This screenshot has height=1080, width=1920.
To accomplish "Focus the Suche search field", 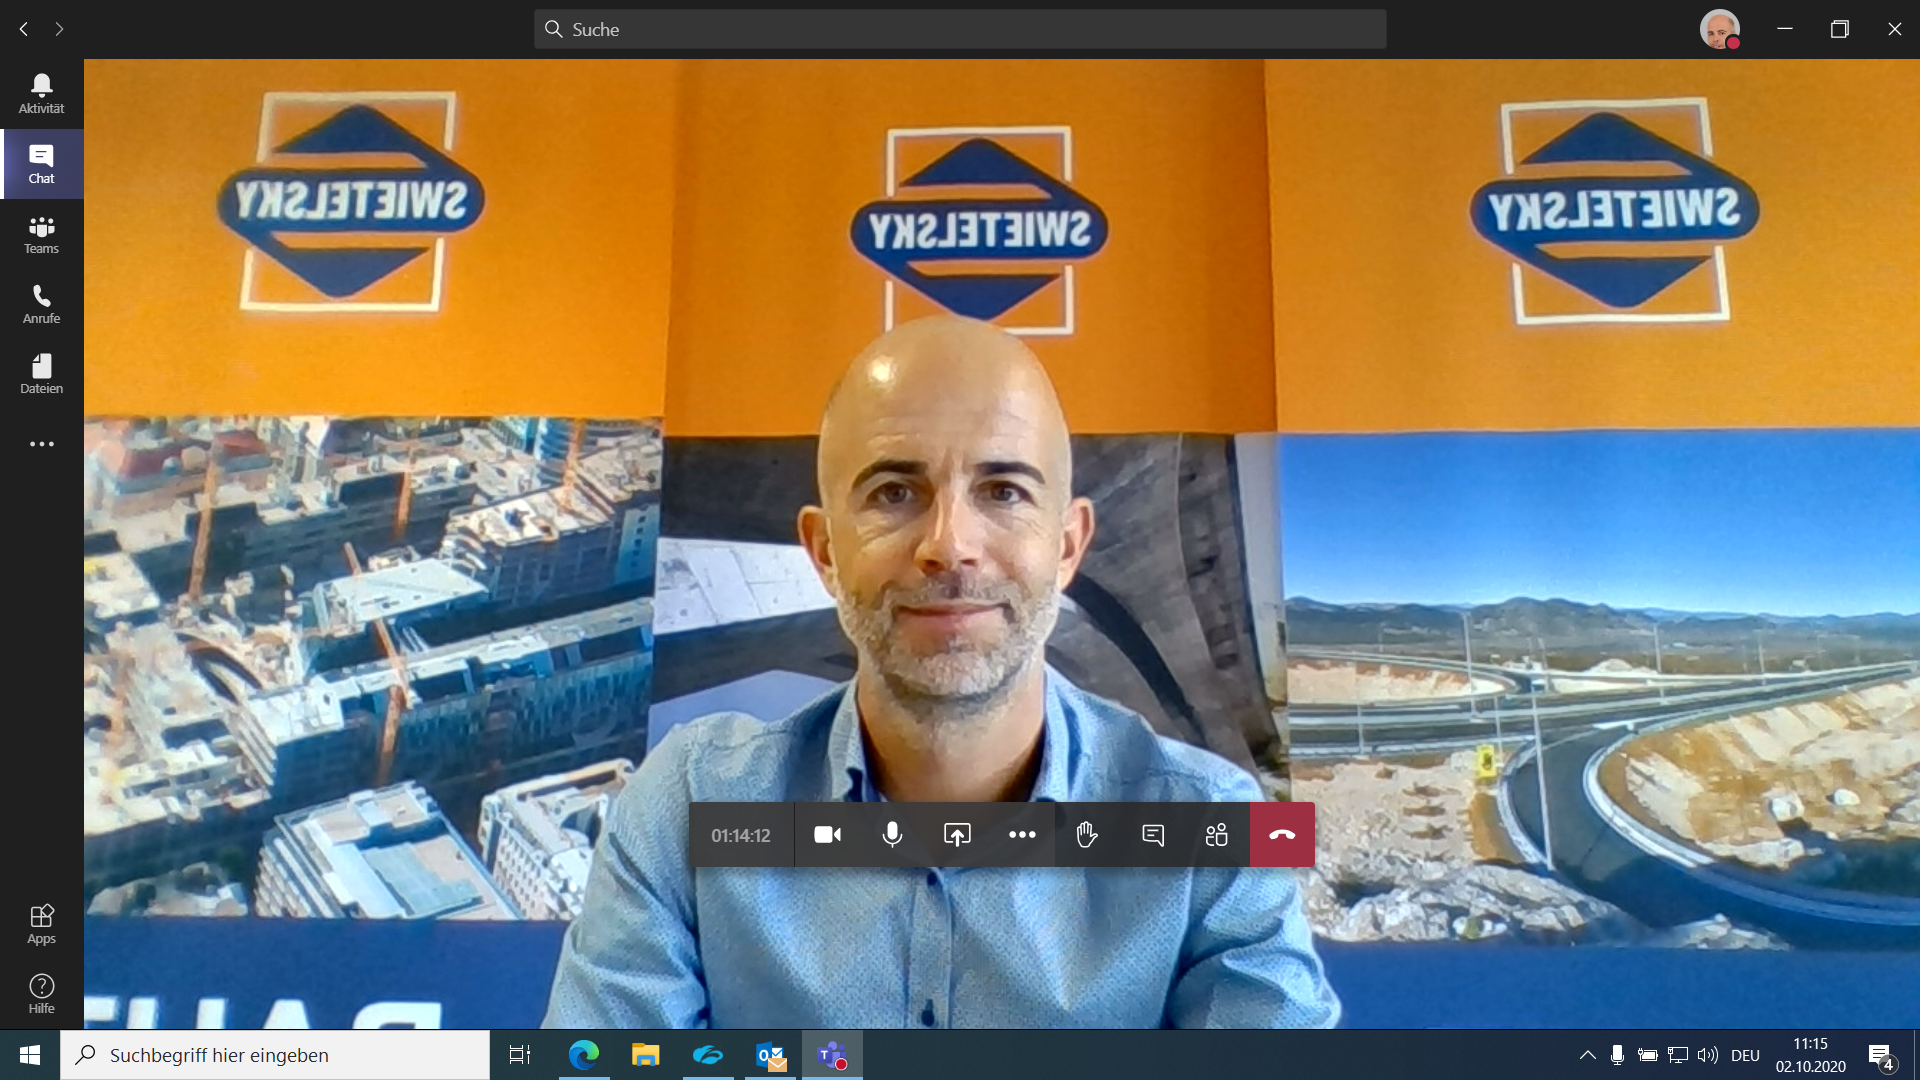I will point(960,29).
